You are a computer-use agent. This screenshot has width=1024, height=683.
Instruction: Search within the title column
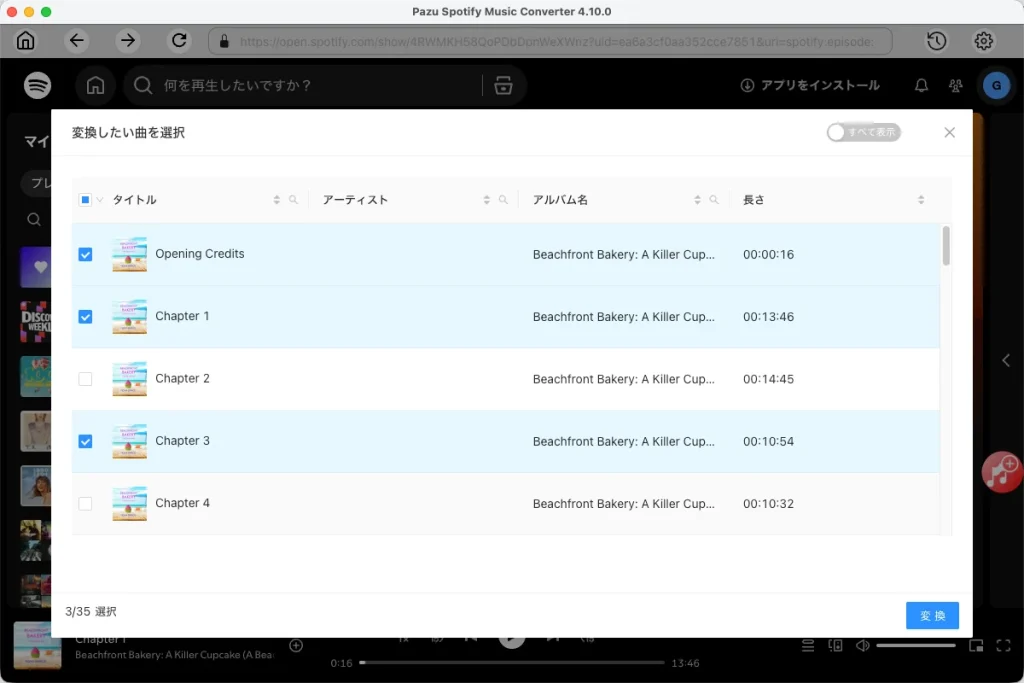pos(293,200)
